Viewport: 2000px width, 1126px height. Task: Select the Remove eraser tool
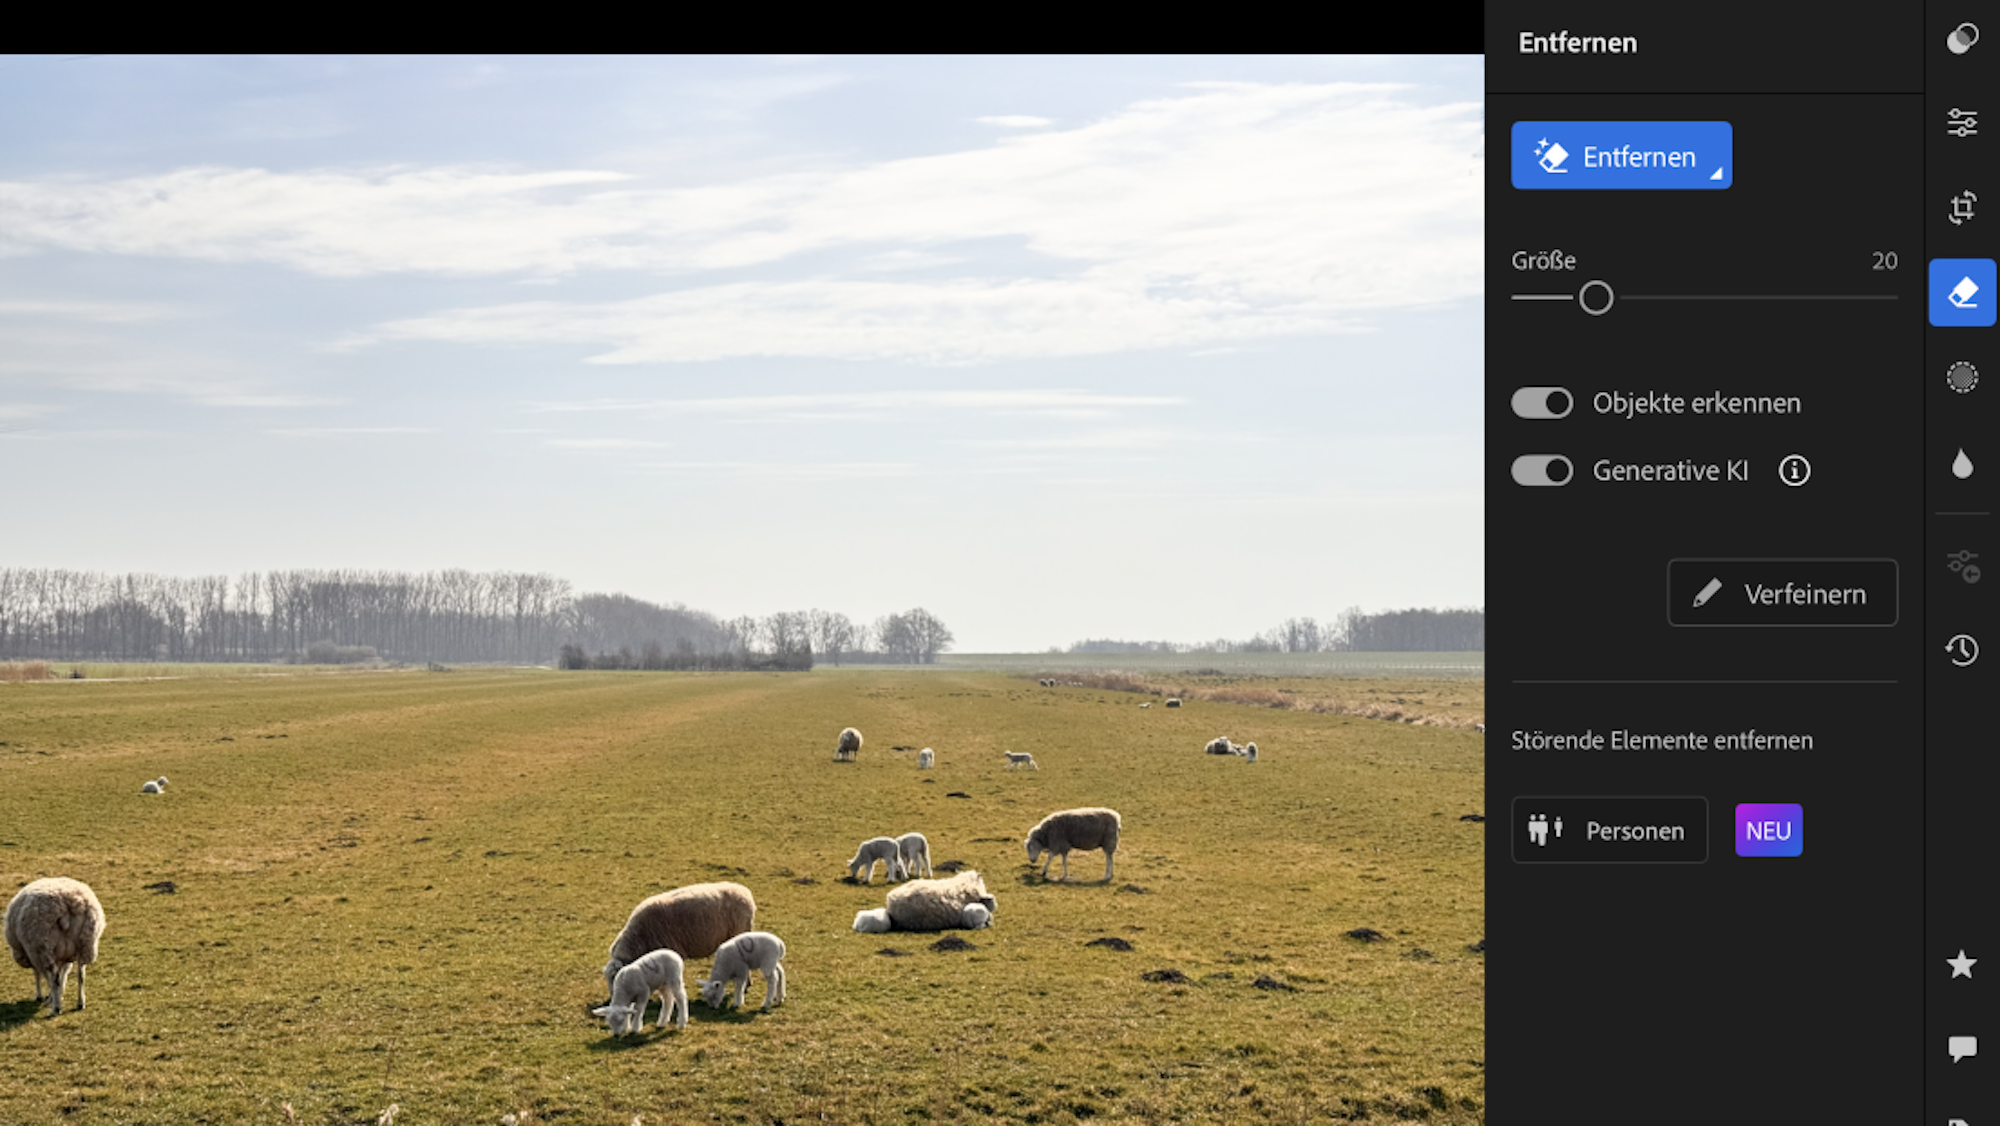(x=1962, y=292)
